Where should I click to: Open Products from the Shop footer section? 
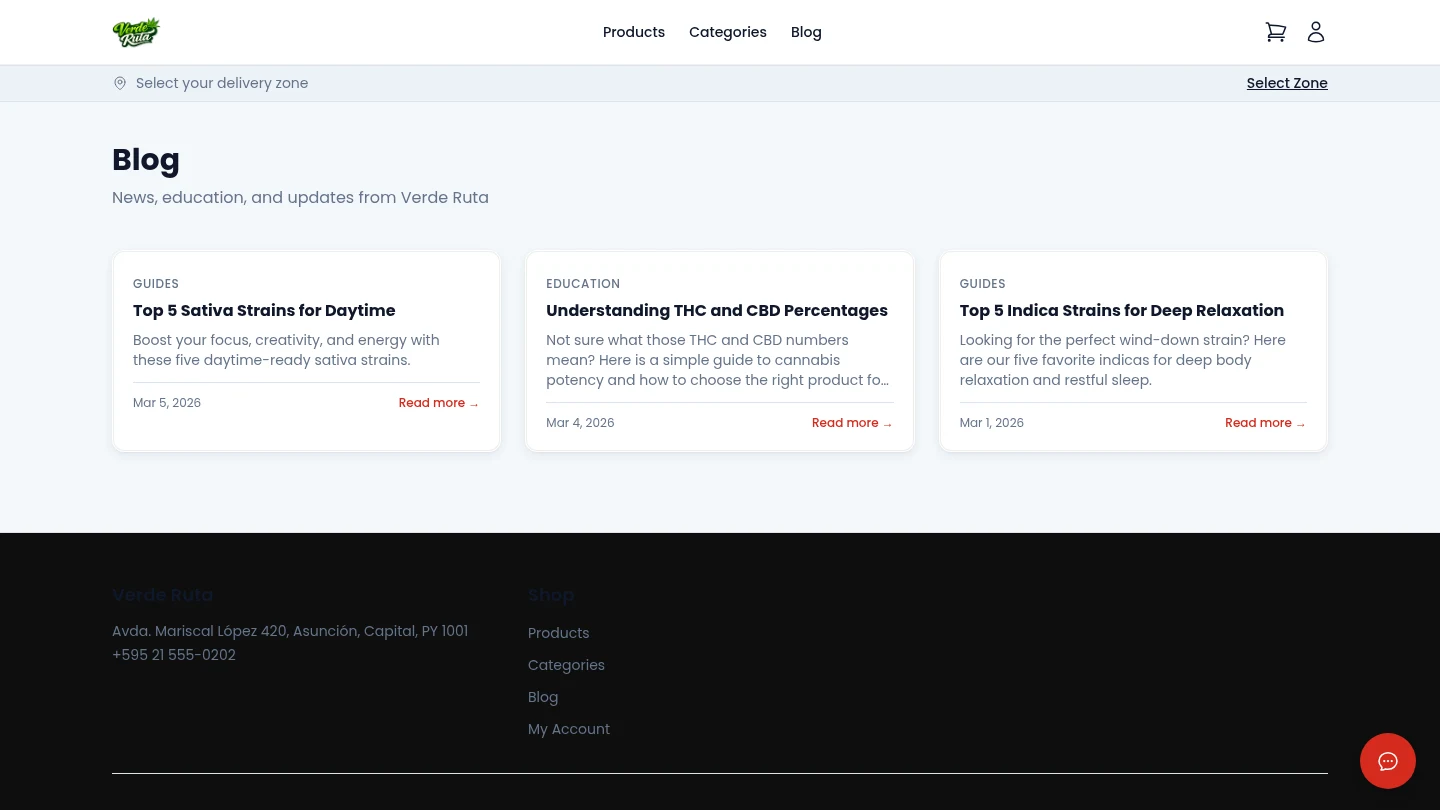558,633
